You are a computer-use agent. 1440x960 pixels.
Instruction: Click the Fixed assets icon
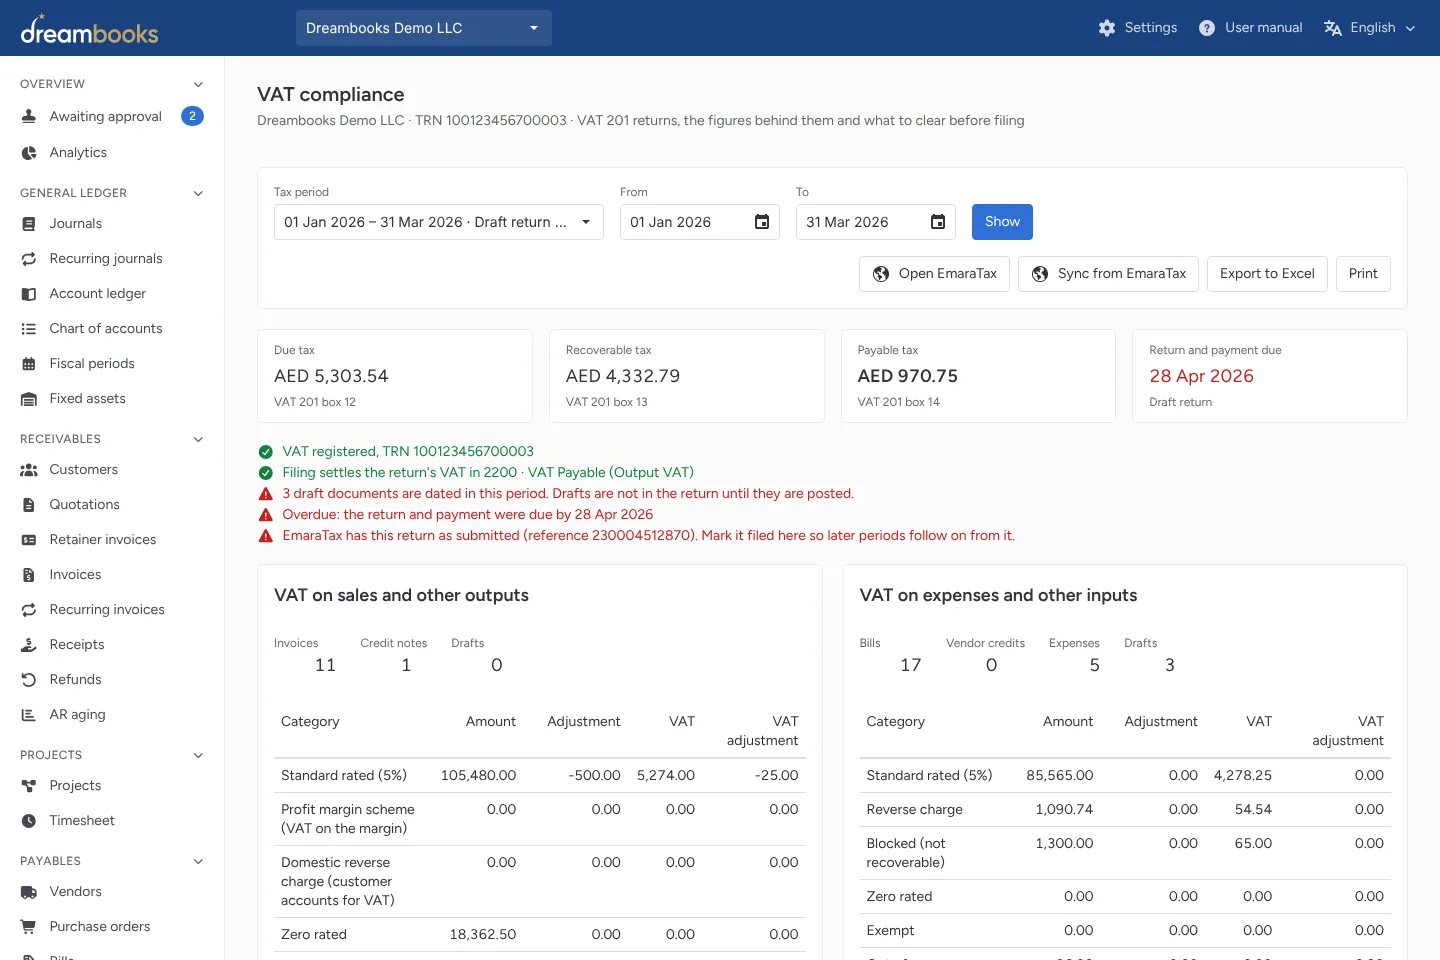click(29, 399)
